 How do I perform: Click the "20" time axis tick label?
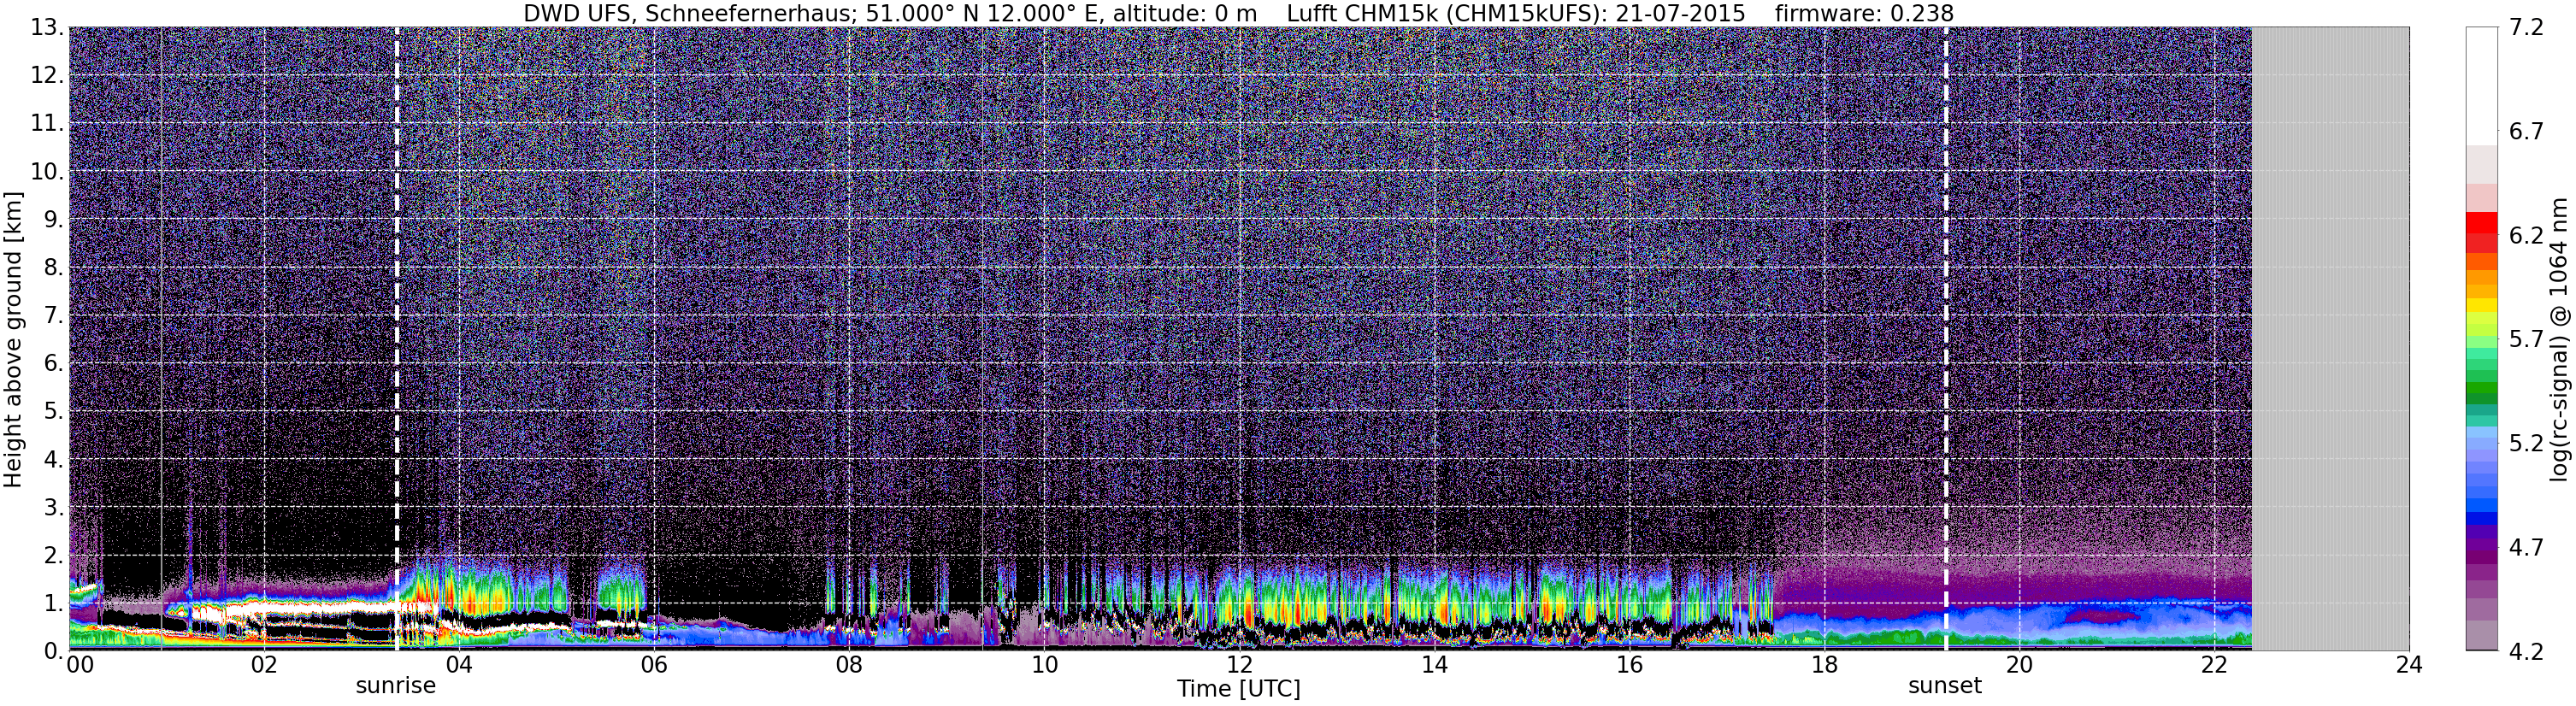(2020, 665)
